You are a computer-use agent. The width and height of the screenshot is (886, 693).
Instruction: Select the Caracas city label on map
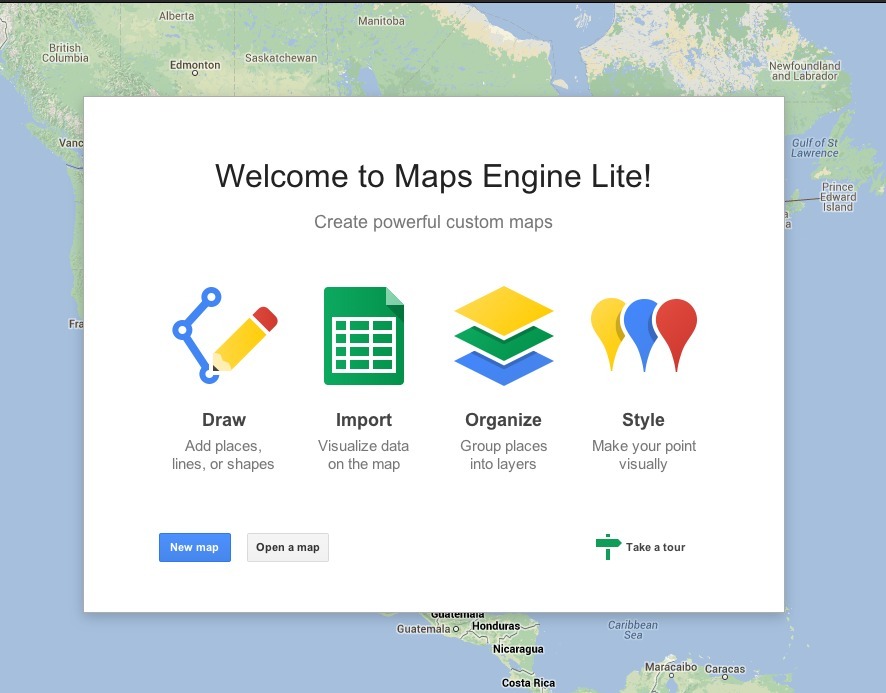click(x=724, y=669)
